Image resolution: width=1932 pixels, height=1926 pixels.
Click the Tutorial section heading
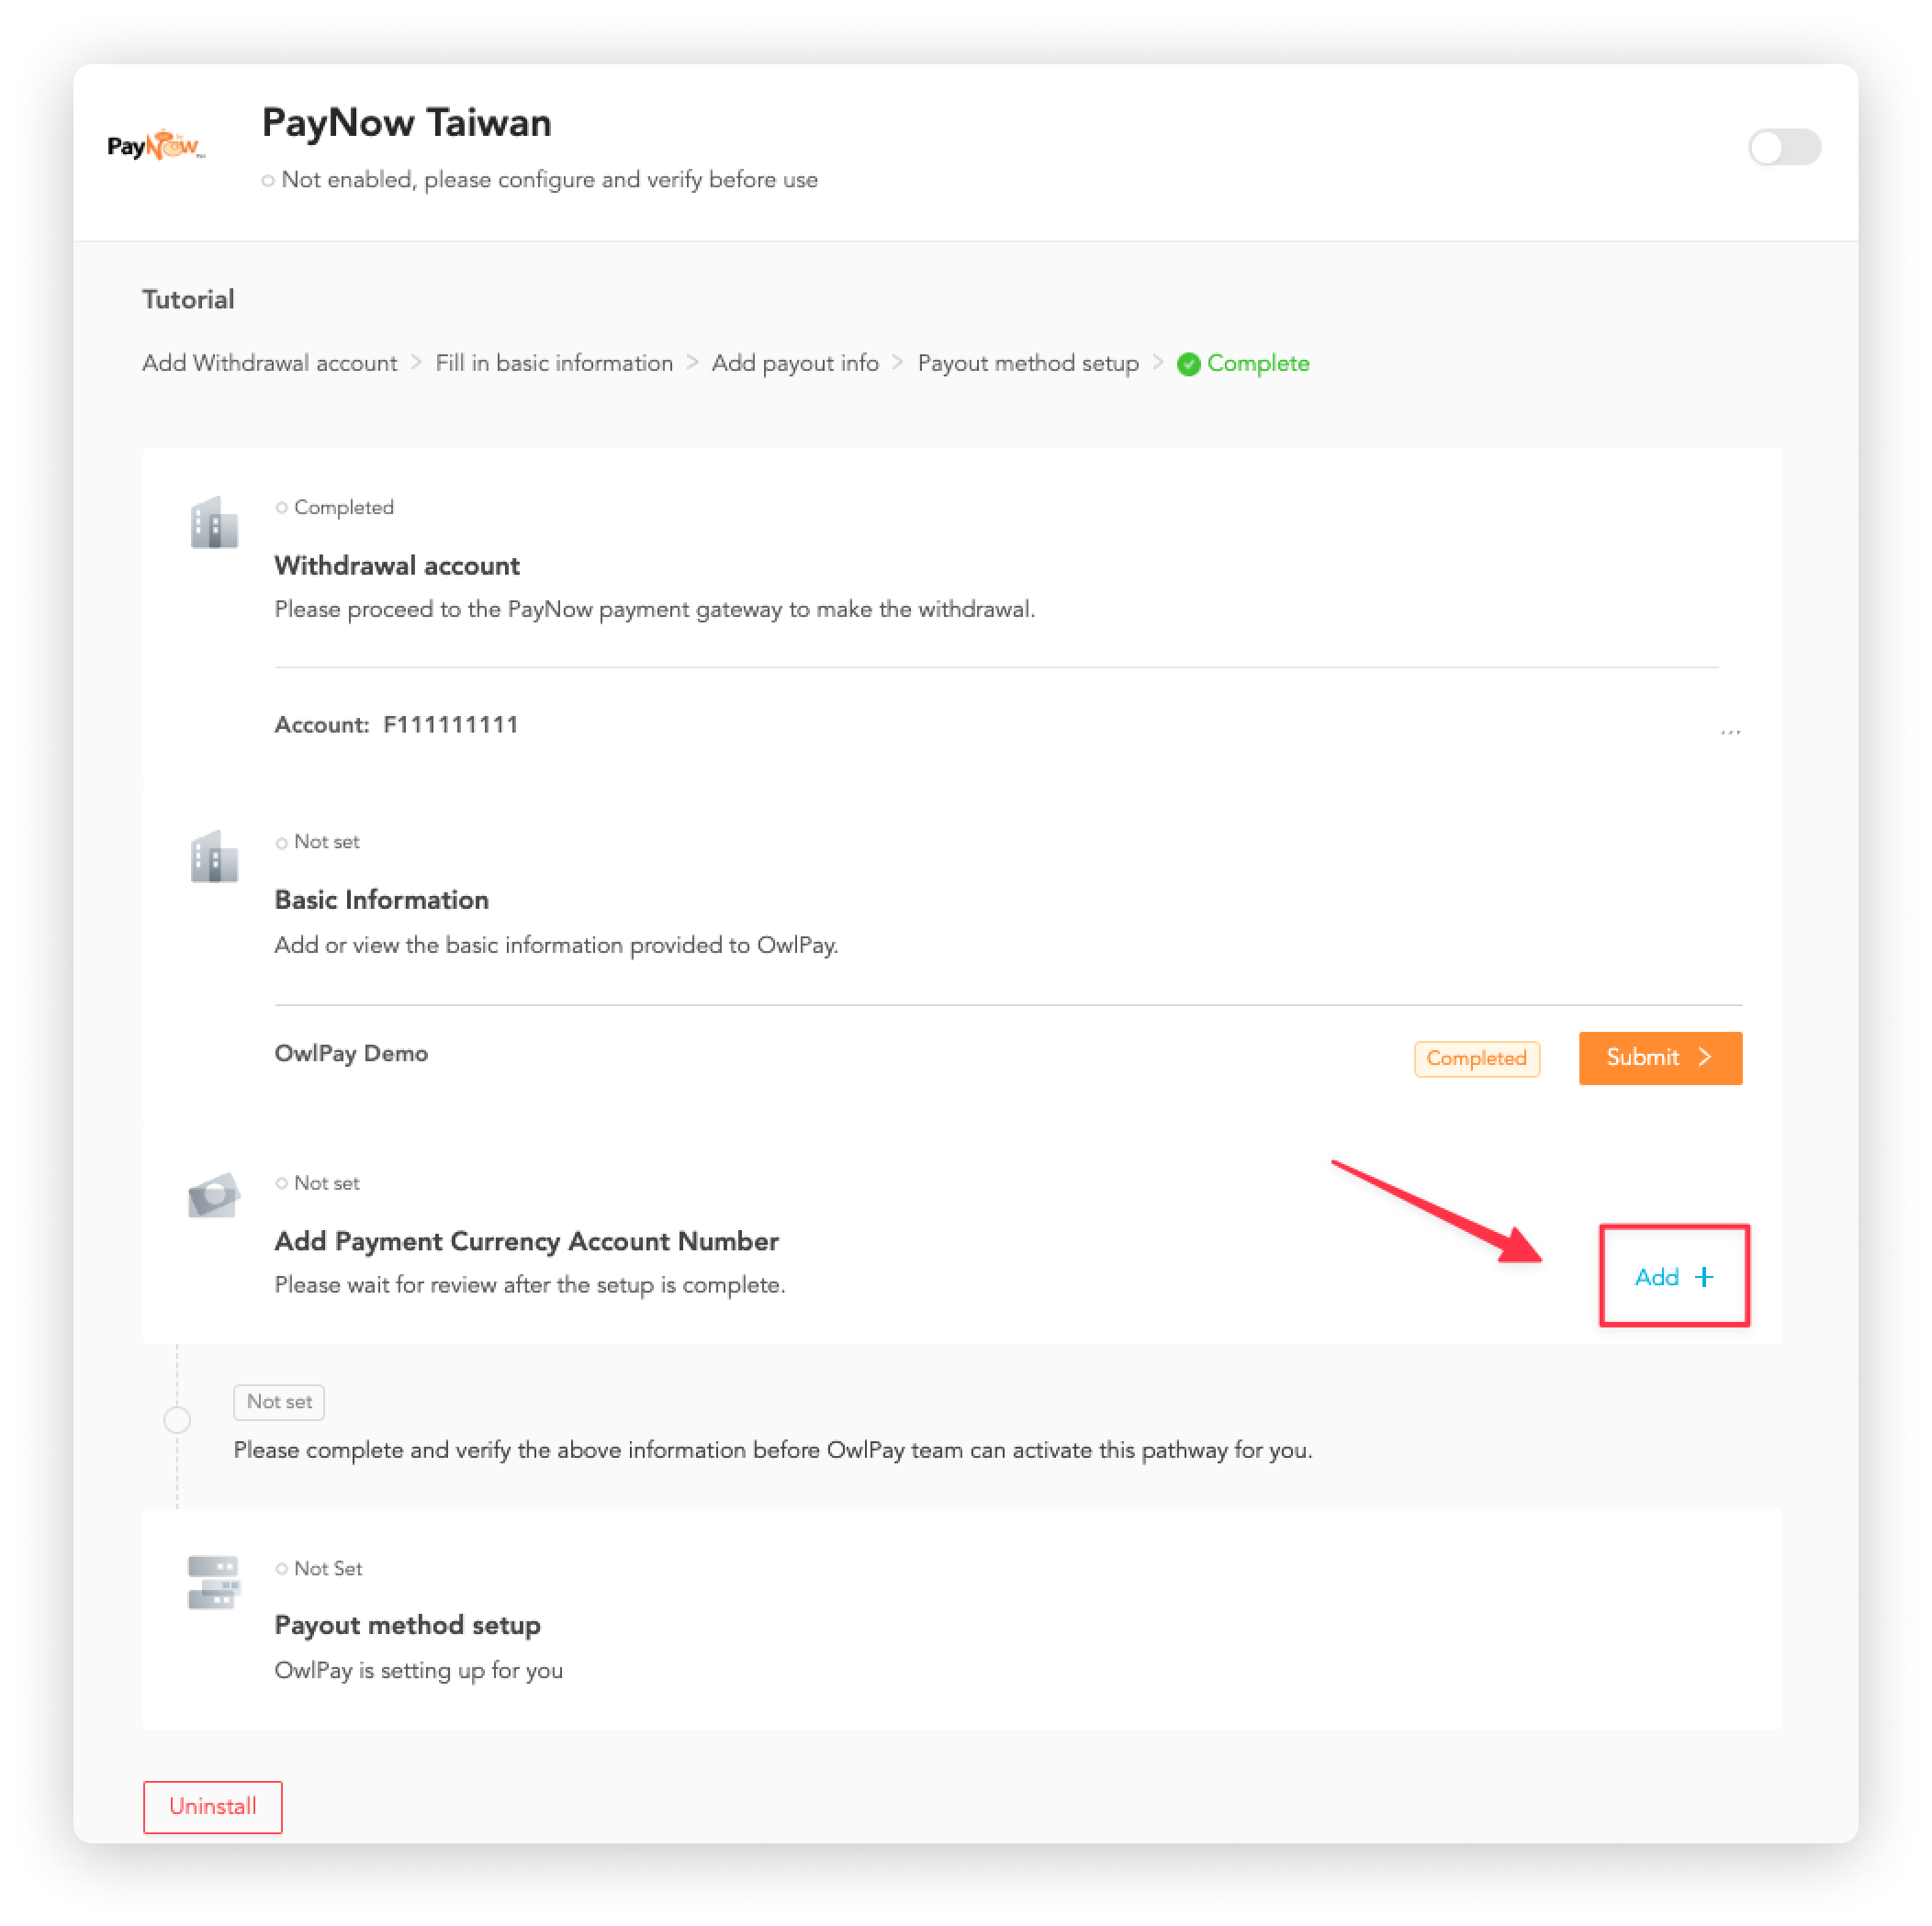point(188,299)
